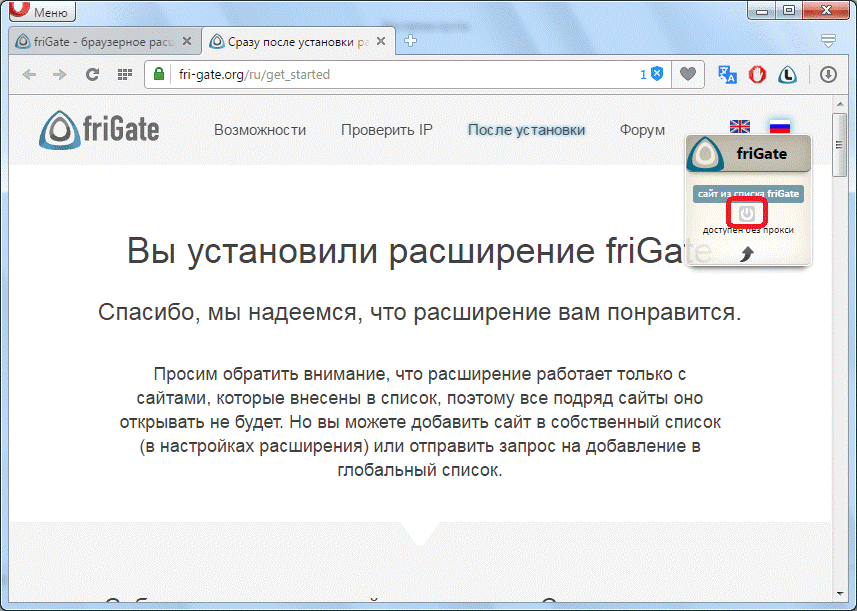Image resolution: width=857 pixels, height=611 pixels.
Task: Open the tab list menu icon
Action: (828, 40)
